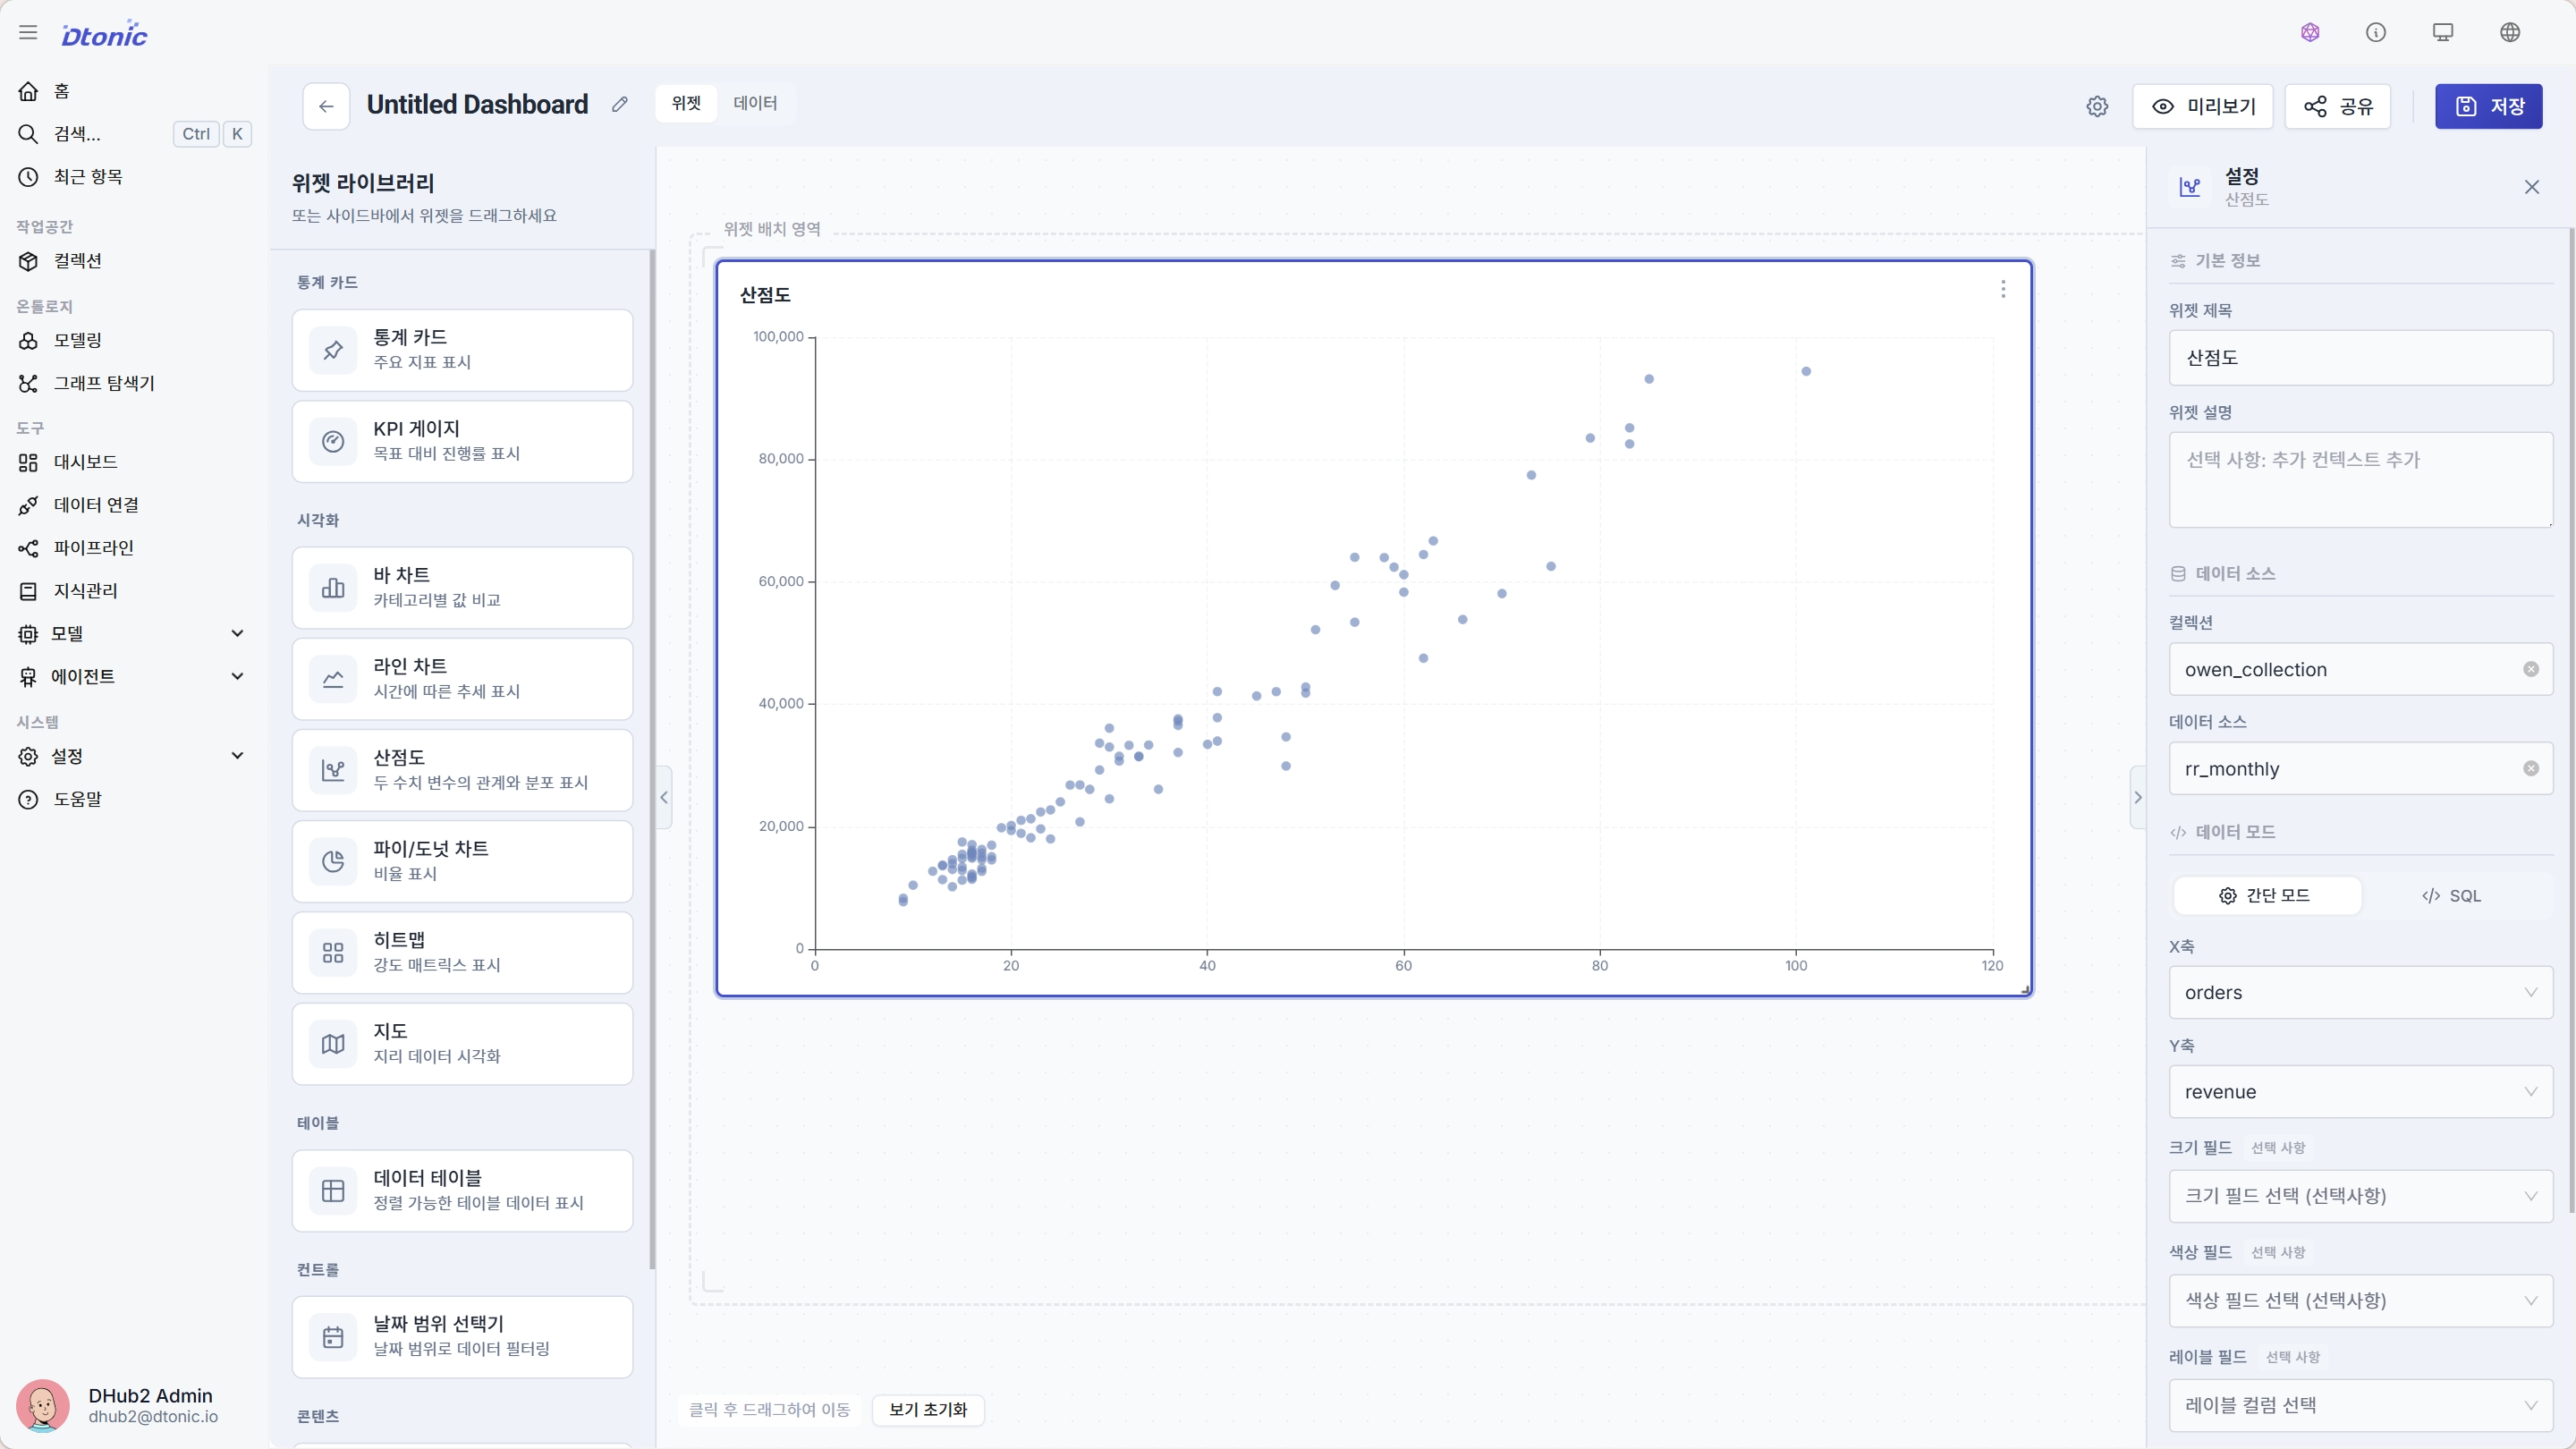Click 보기 초기화 to reset view
This screenshot has width=2576, height=1449.
pos(928,1409)
